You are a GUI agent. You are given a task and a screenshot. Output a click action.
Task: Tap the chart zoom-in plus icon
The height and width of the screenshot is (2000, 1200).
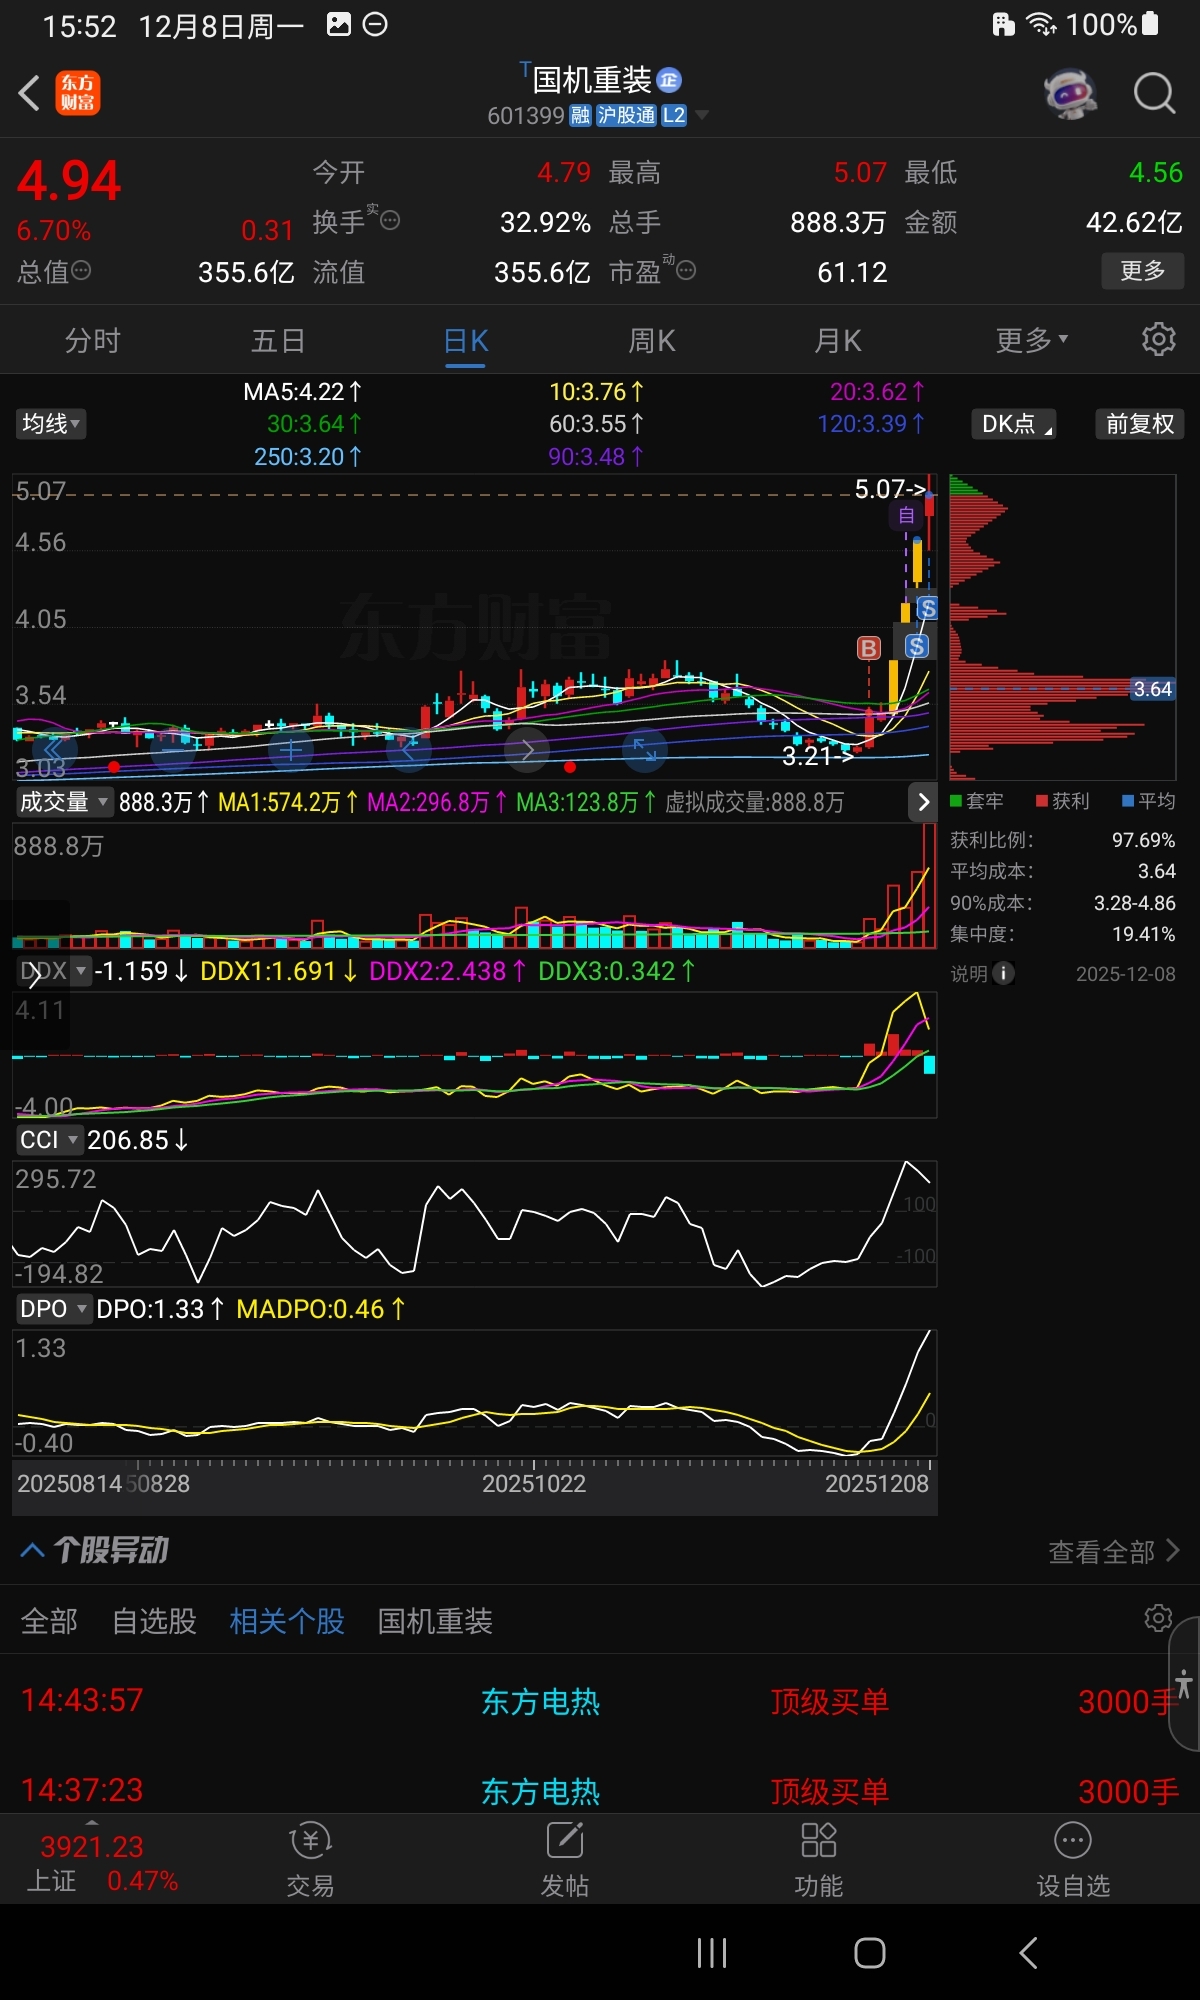290,748
